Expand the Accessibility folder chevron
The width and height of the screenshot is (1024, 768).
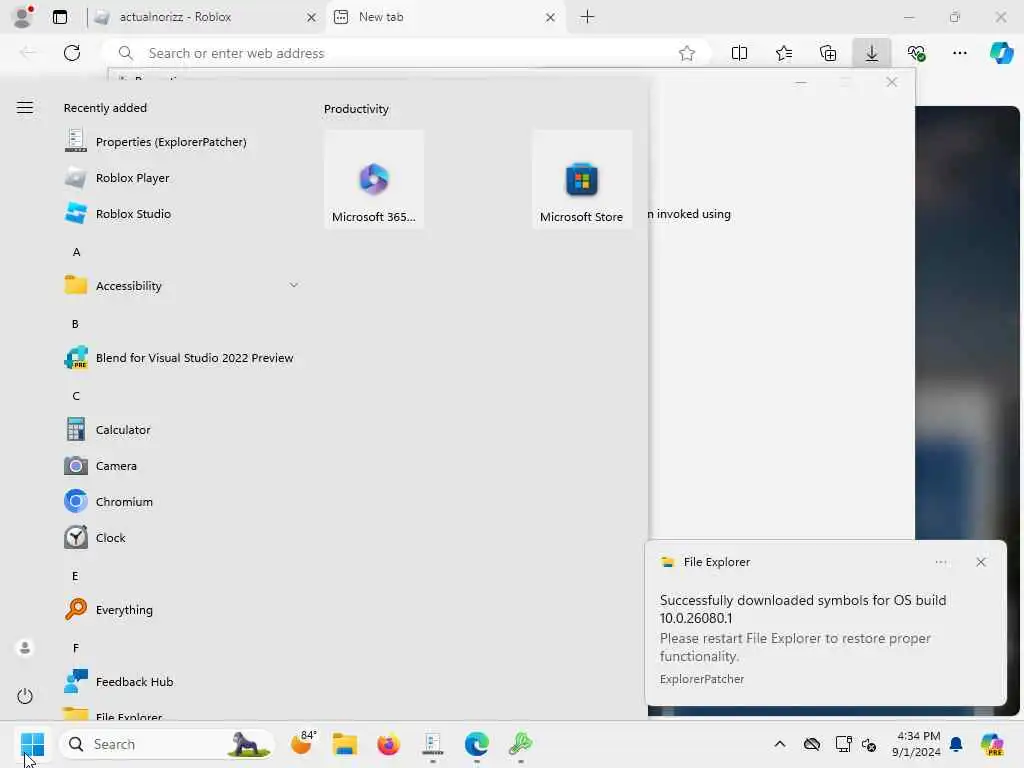[294, 285]
